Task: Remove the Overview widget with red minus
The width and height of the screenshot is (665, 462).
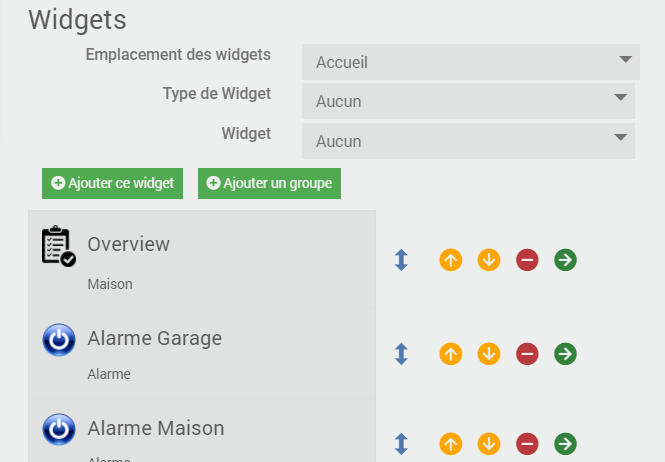Action: [527, 260]
